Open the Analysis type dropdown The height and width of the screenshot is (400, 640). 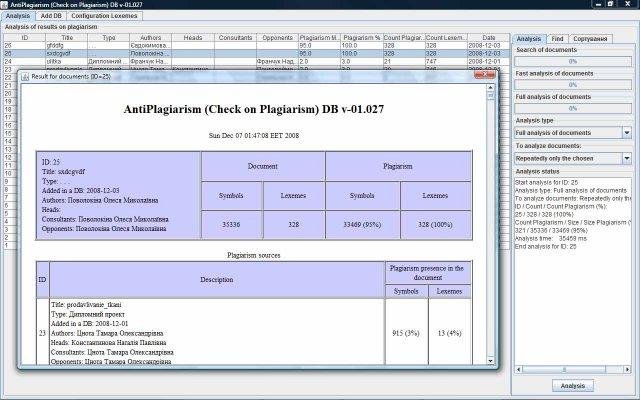click(x=627, y=133)
